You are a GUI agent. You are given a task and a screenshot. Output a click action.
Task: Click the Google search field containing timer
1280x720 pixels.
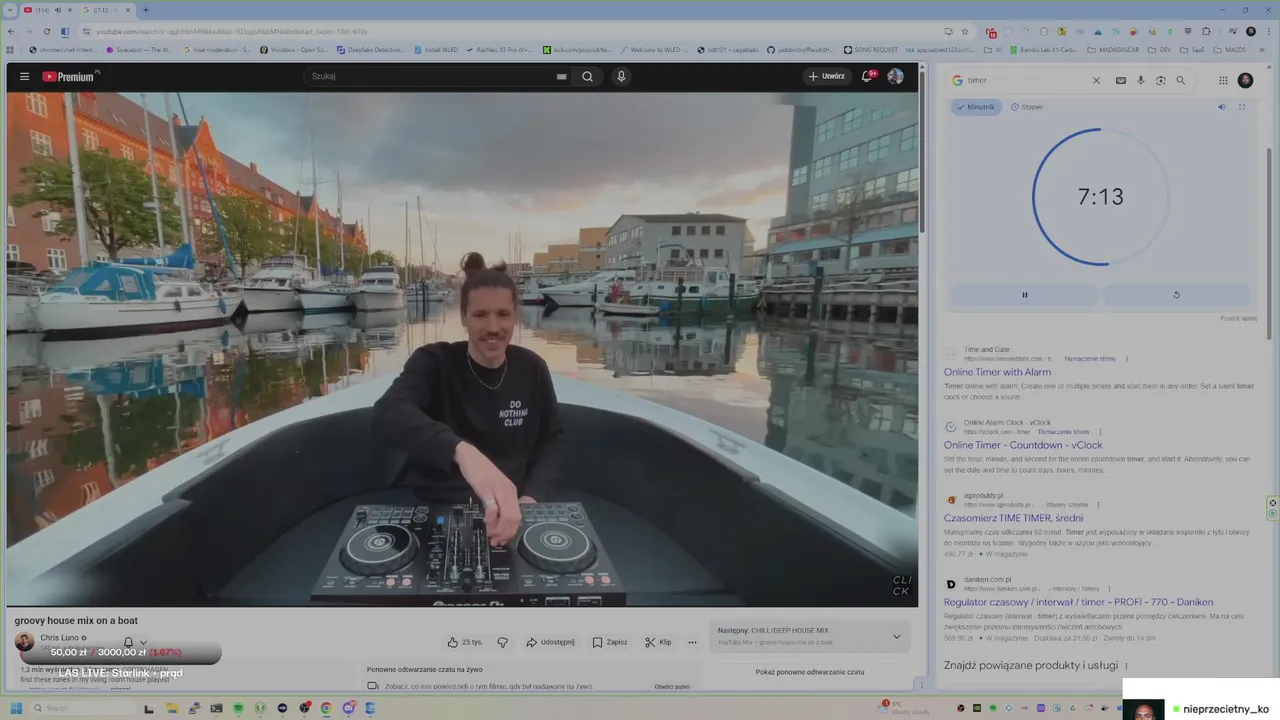coord(1027,80)
